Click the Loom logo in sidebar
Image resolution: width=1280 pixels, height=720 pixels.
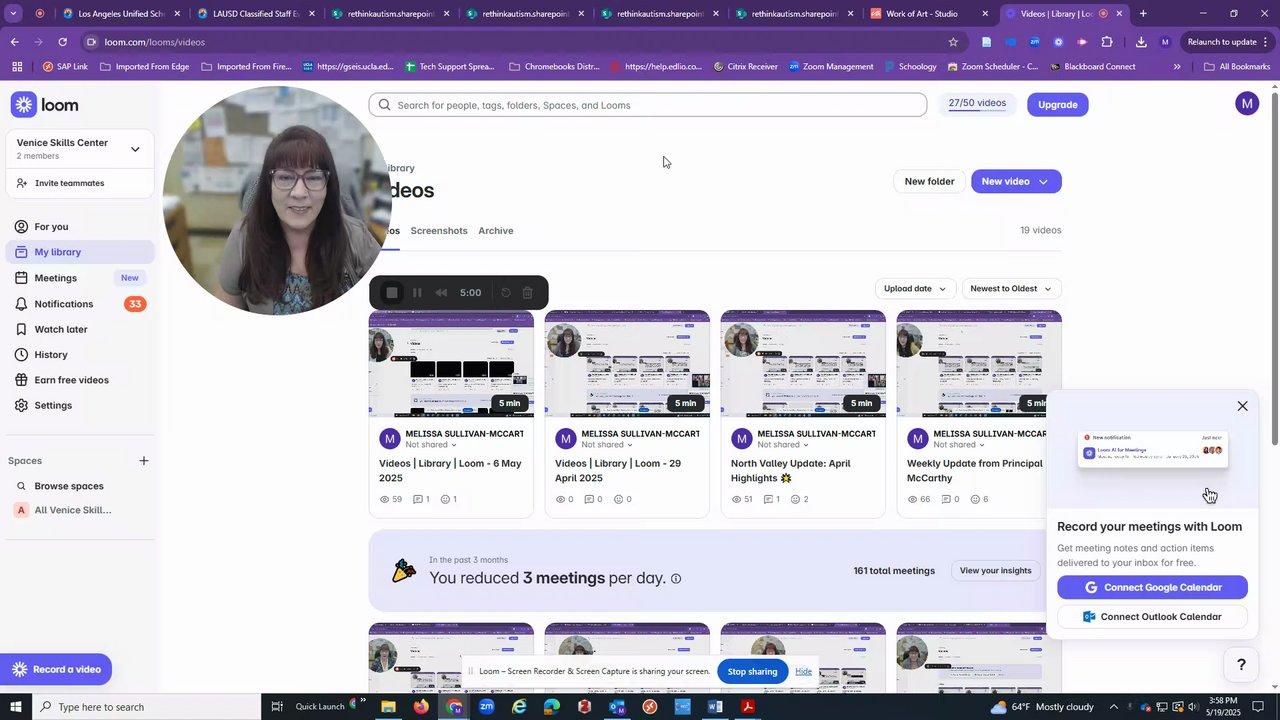click(45, 105)
